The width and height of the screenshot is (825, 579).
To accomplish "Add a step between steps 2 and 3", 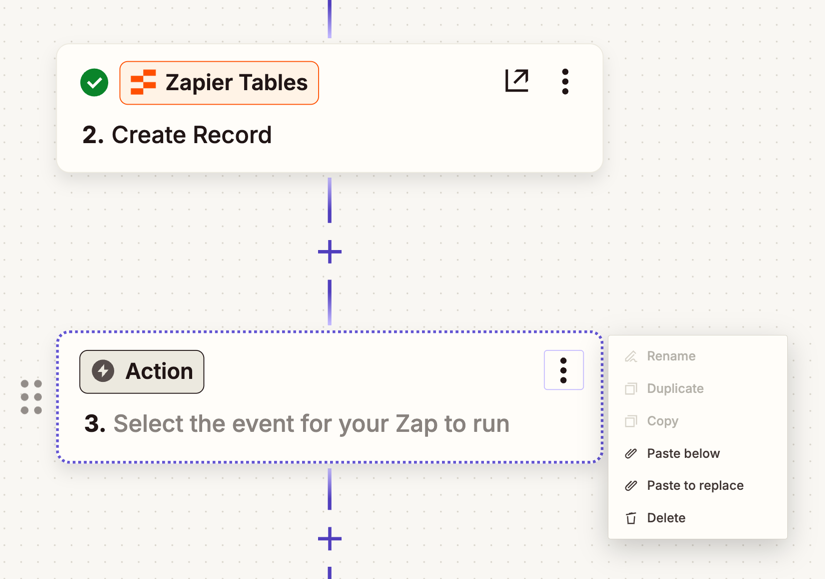I will [x=330, y=252].
